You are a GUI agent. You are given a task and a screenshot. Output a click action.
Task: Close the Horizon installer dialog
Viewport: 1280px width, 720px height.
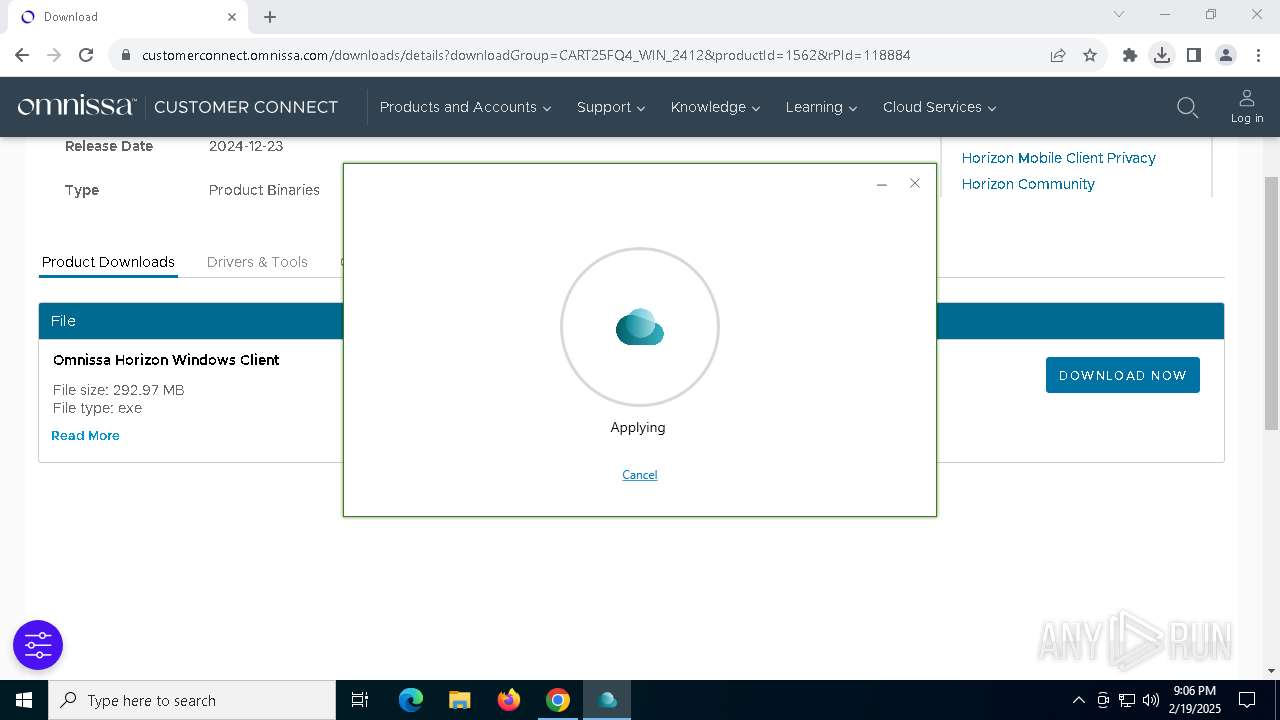click(x=914, y=183)
